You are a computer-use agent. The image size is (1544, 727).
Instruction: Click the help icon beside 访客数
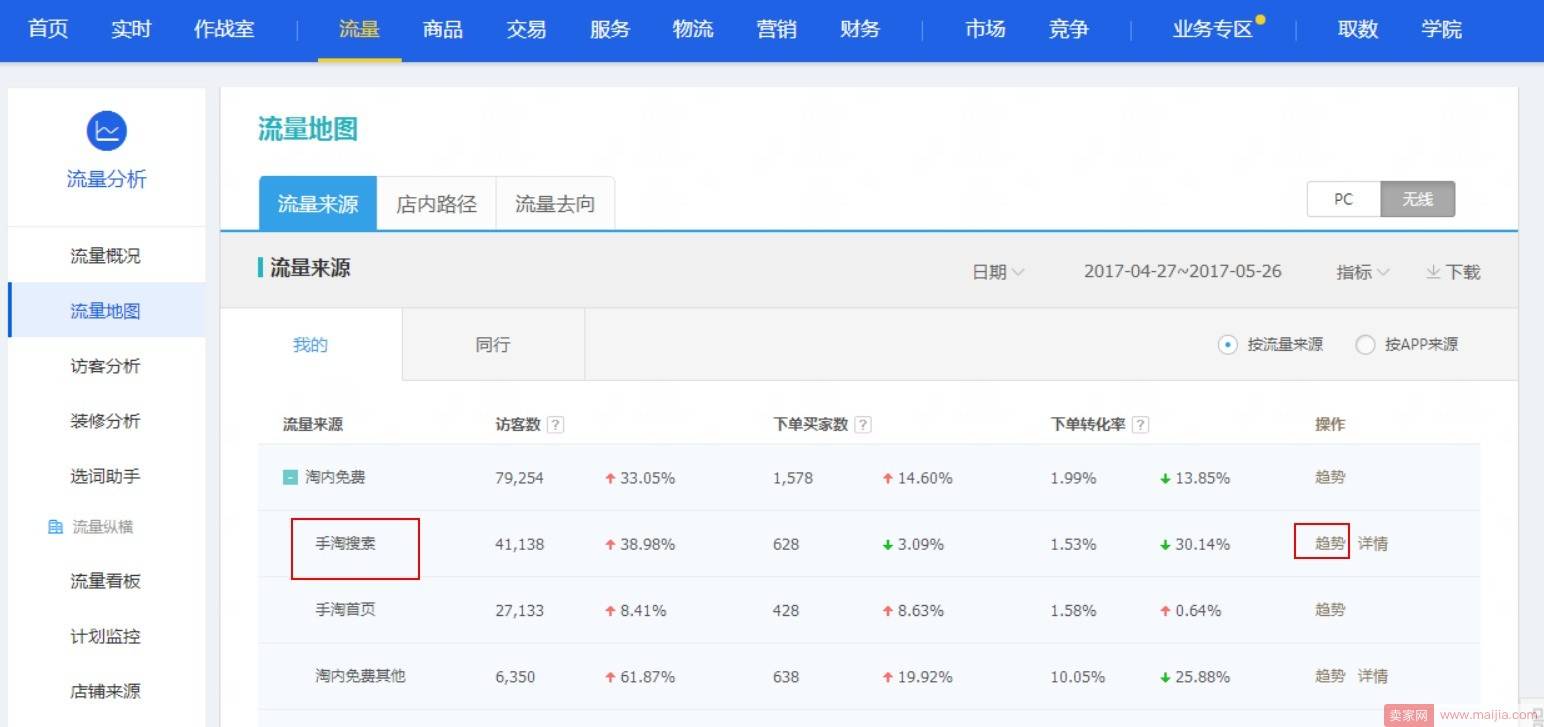coord(556,424)
